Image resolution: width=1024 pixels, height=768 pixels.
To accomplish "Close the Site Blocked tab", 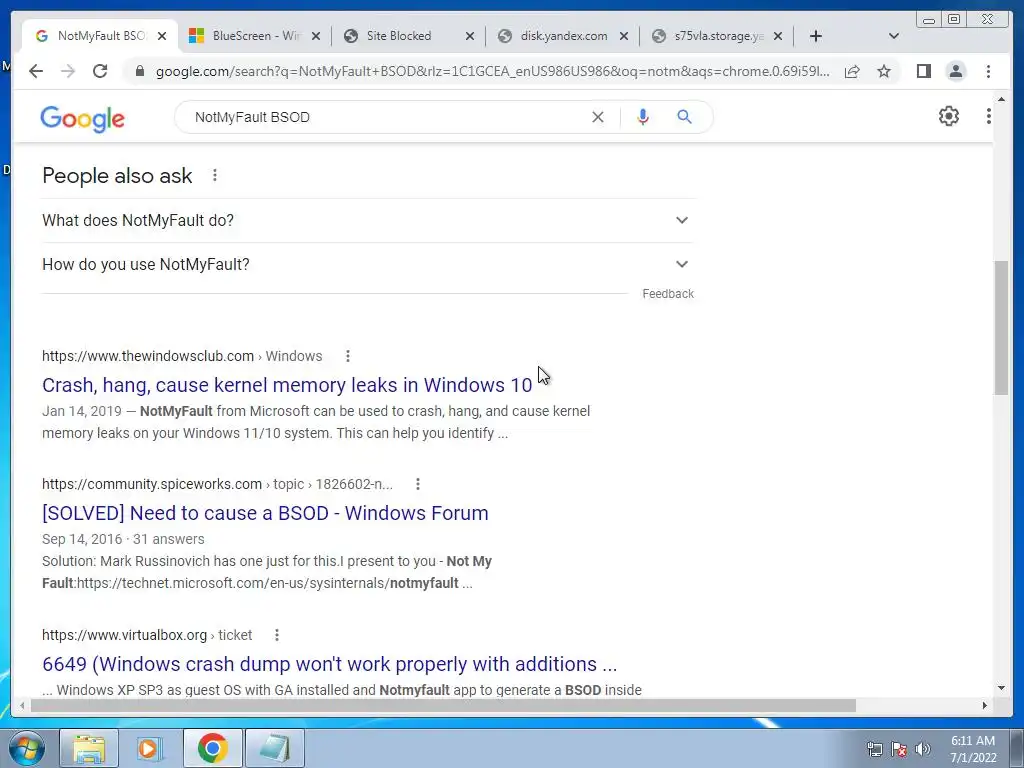I will [470, 36].
